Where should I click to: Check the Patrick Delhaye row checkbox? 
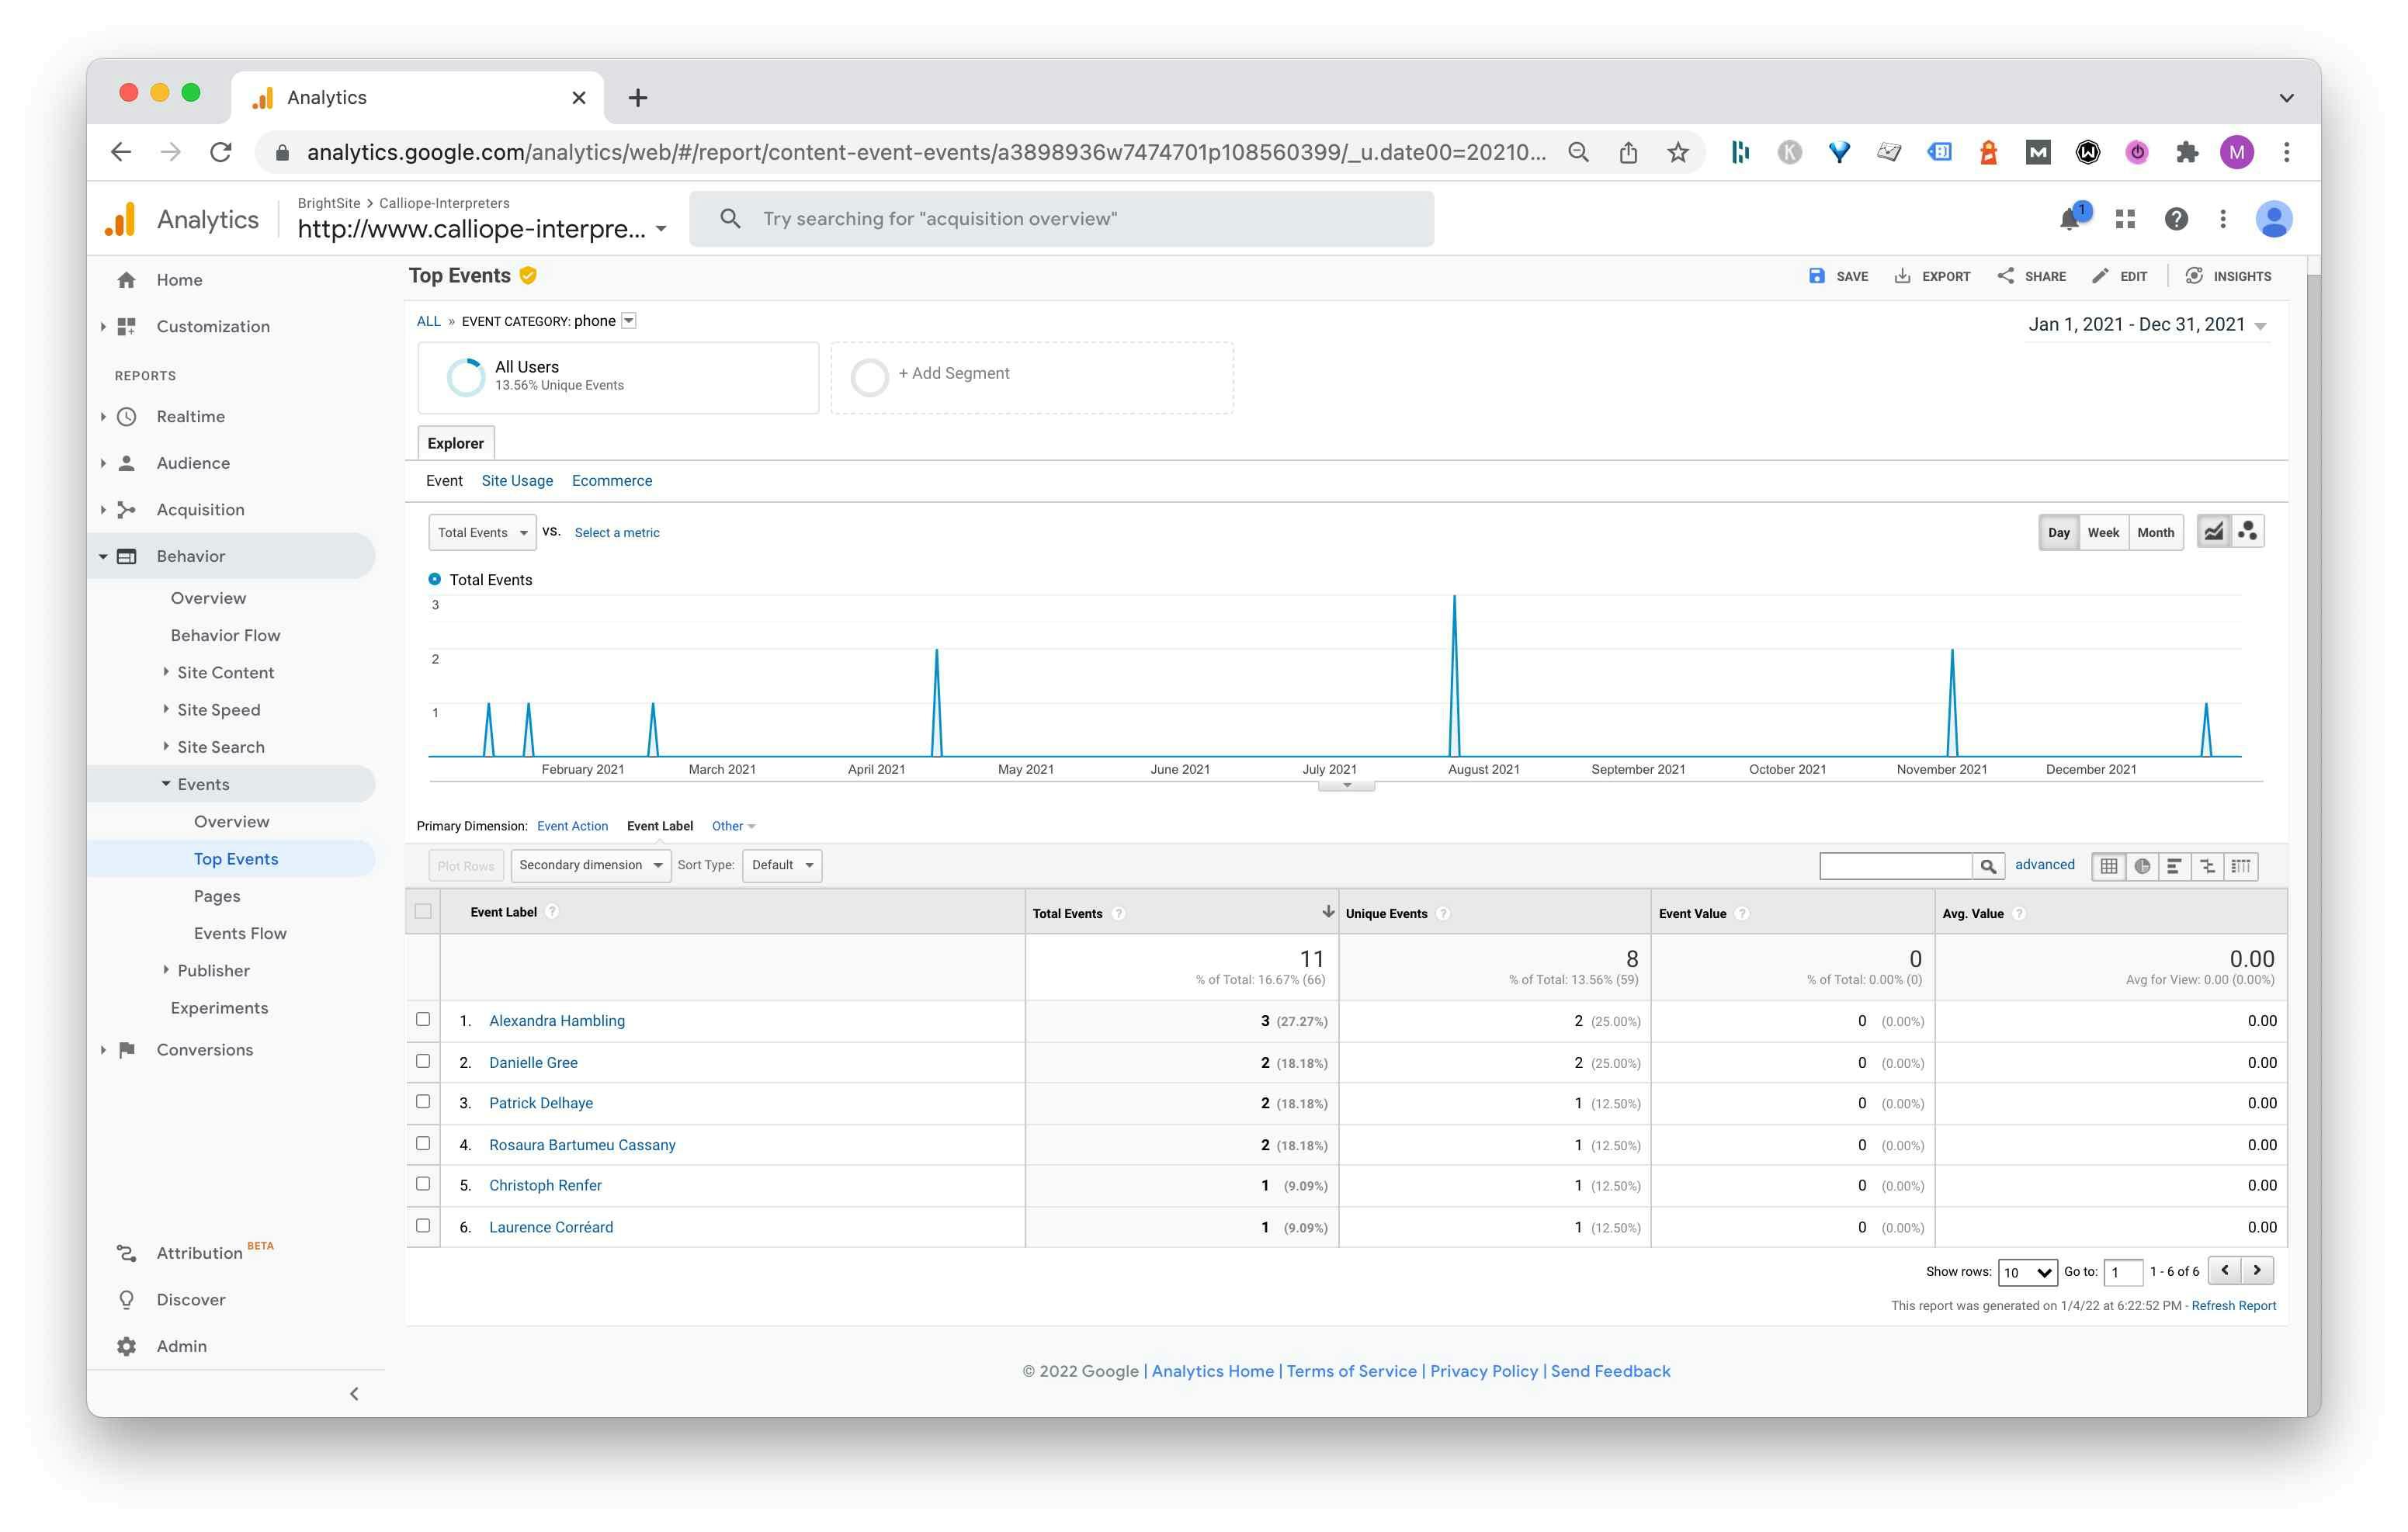tap(423, 1102)
